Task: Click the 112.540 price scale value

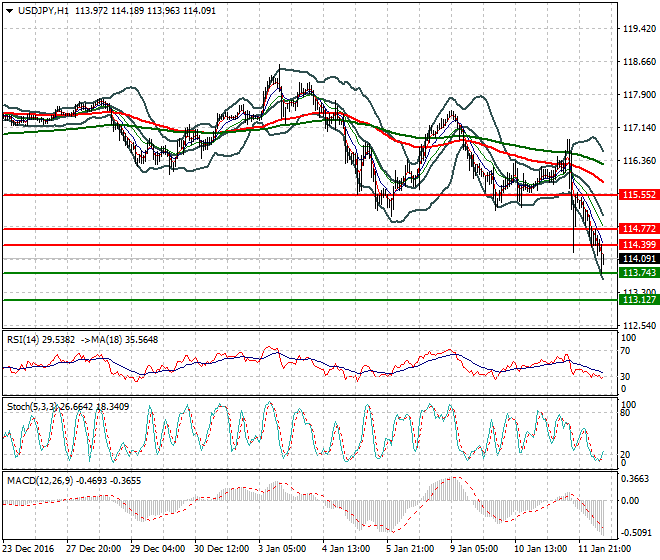Action: click(639, 325)
